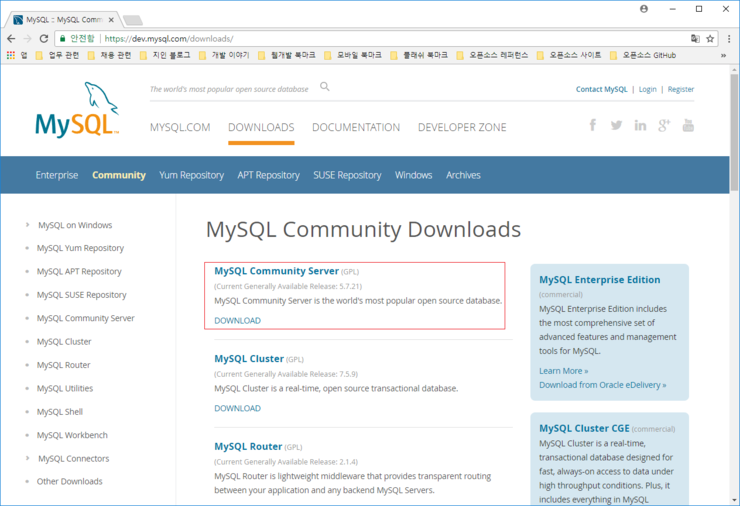This screenshot has width=740, height=506.
Task: Open Chrome three-dot menu
Action: [x=727, y=38]
